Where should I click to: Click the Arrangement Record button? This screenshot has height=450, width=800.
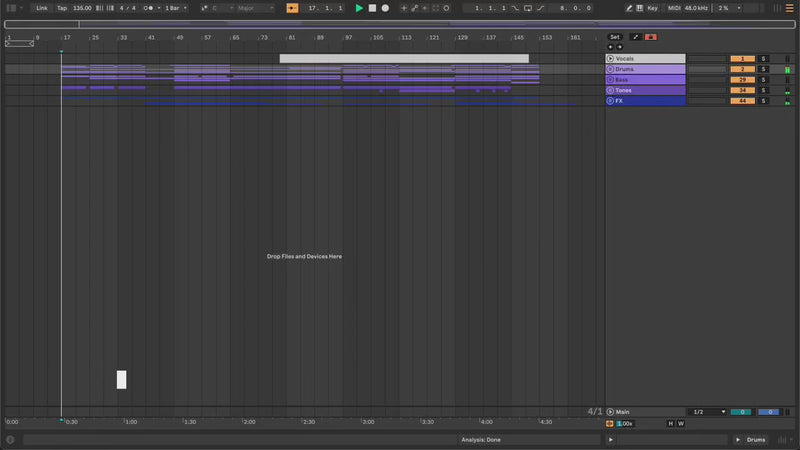point(385,8)
